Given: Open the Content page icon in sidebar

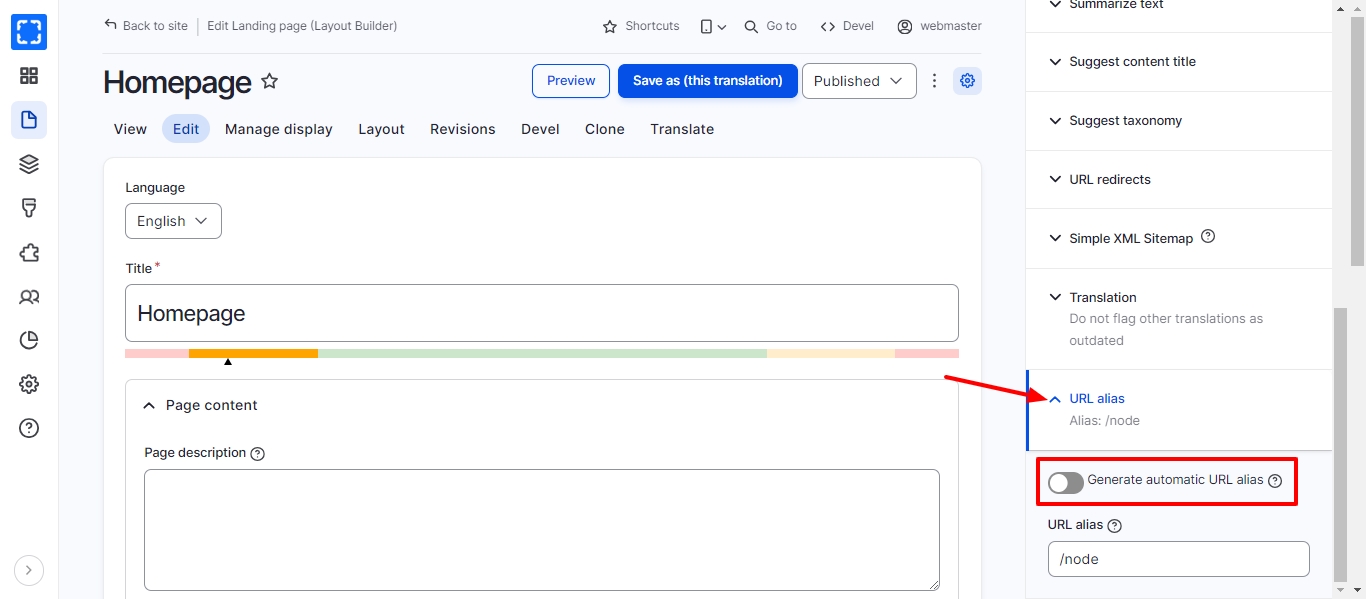Looking at the screenshot, I should click(x=29, y=120).
